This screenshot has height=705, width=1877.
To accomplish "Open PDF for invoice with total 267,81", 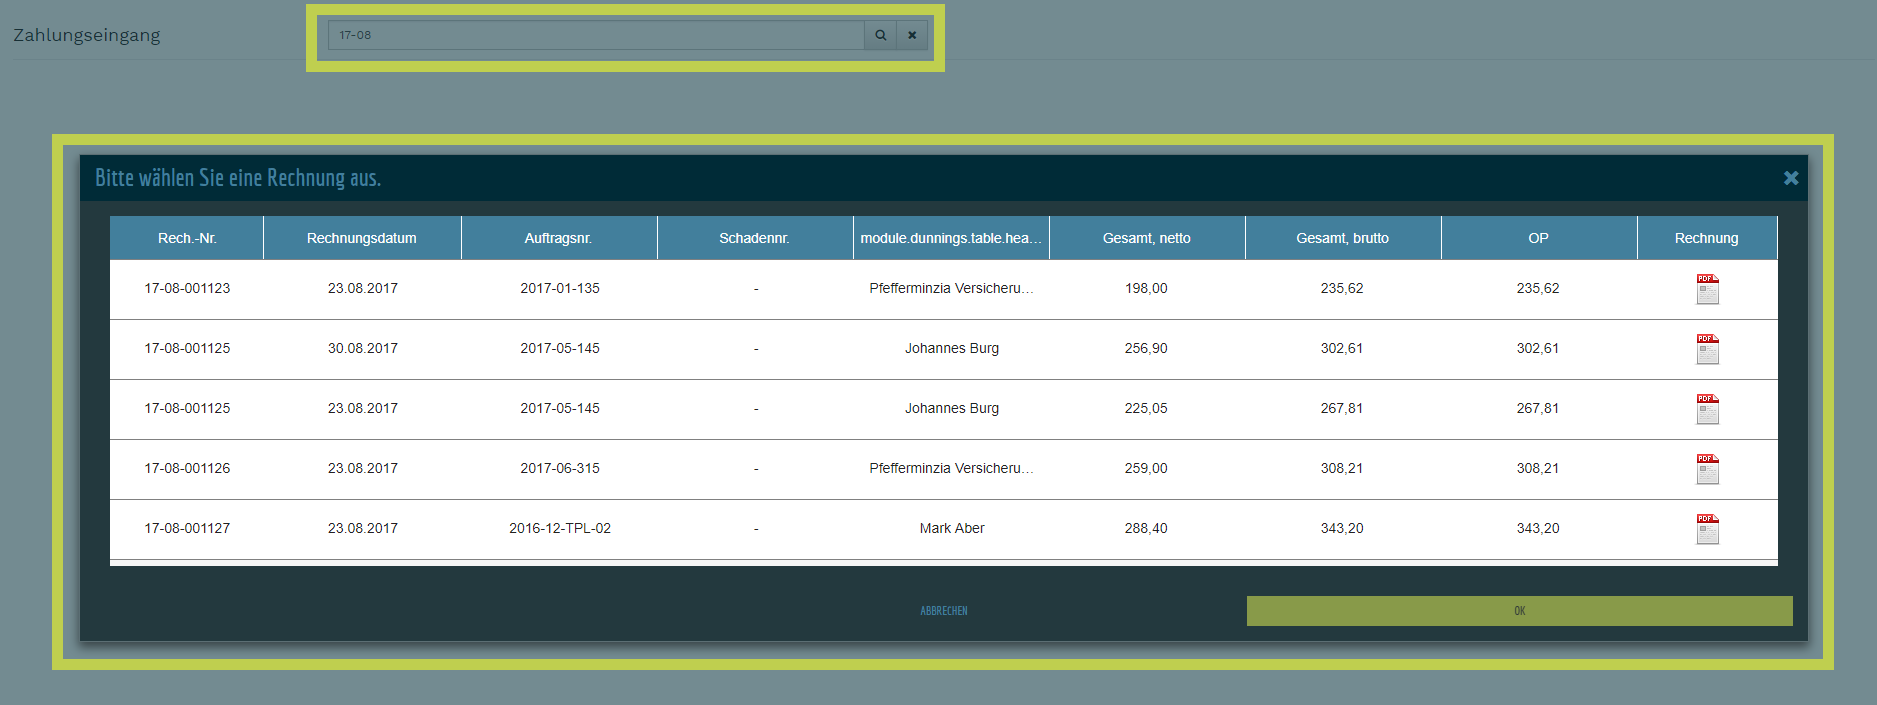I will click(1707, 409).
